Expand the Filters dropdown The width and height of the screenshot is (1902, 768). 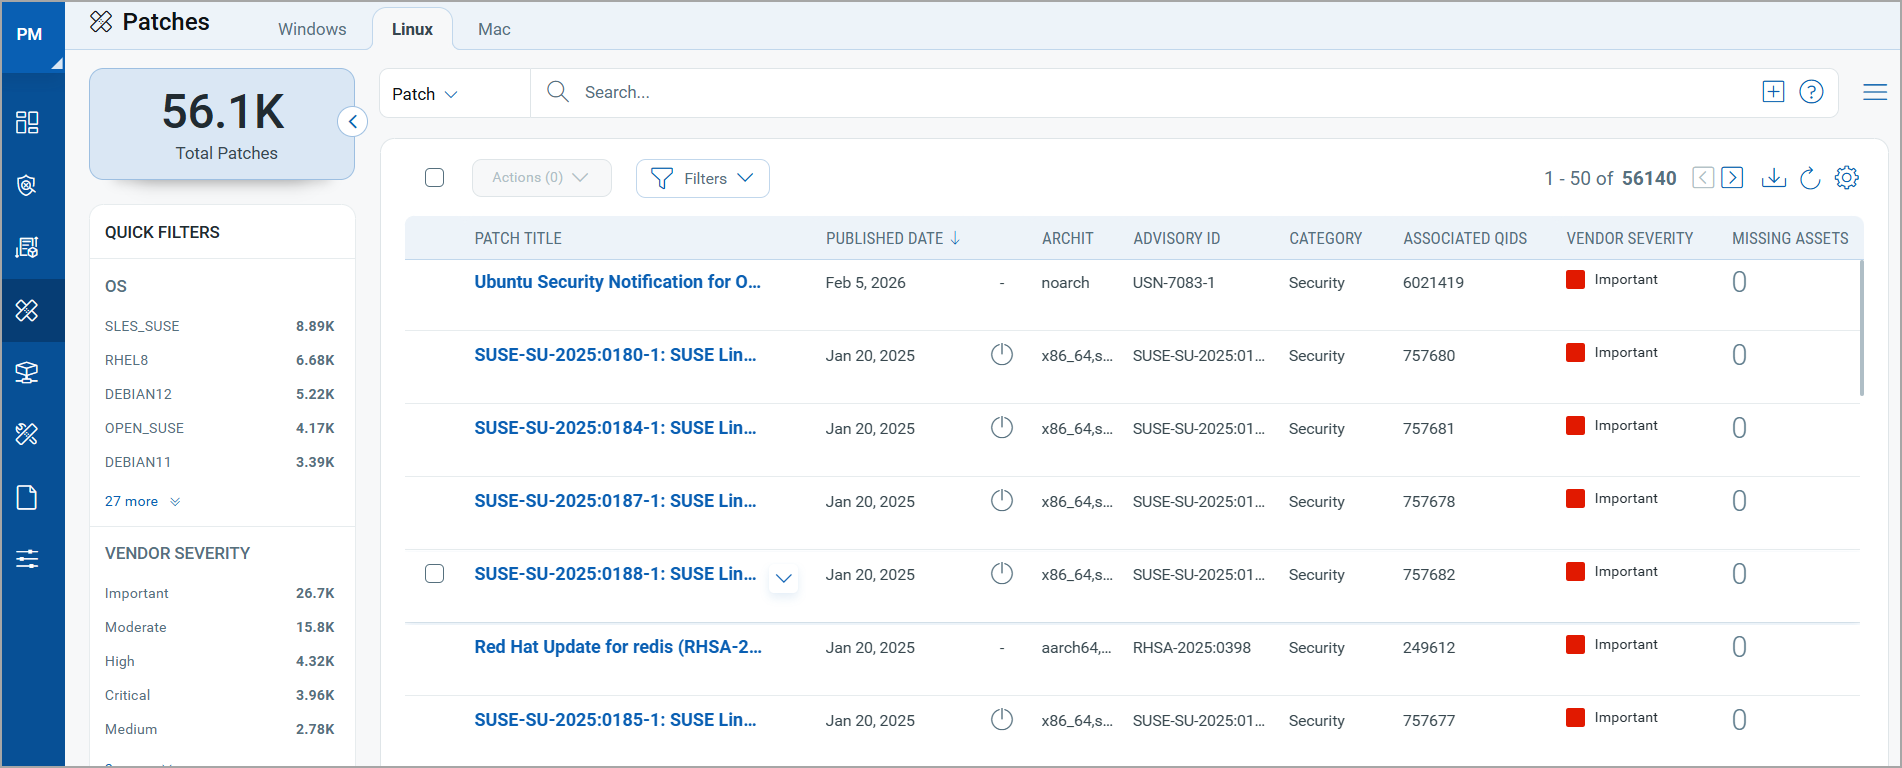coord(702,178)
